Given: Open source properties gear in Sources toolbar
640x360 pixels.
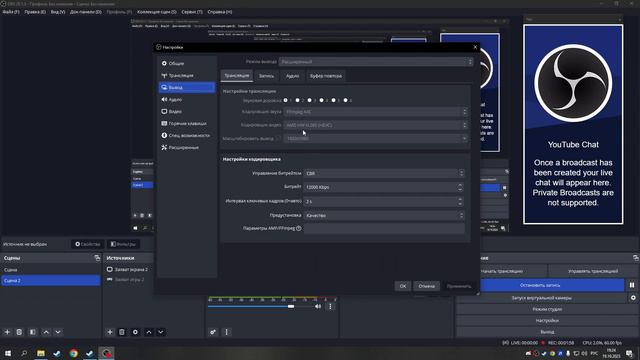Looking at the screenshot, I should coord(135,332).
